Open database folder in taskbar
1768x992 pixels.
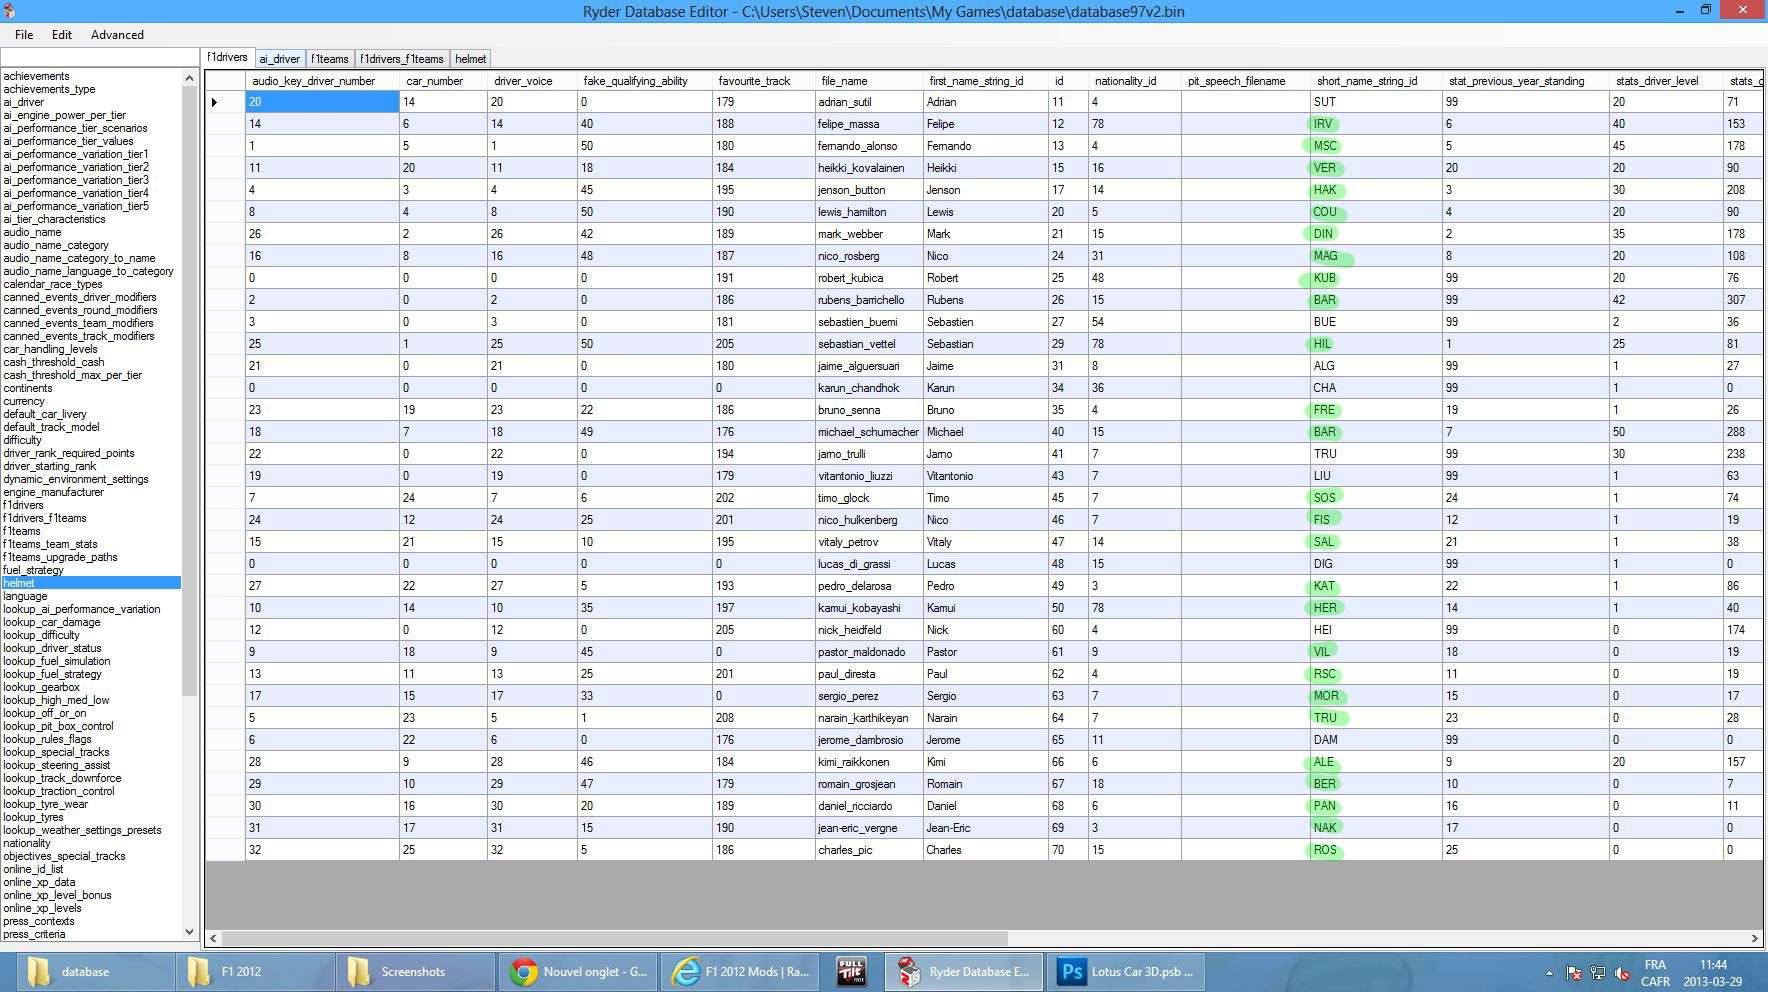tap(95, 971)
